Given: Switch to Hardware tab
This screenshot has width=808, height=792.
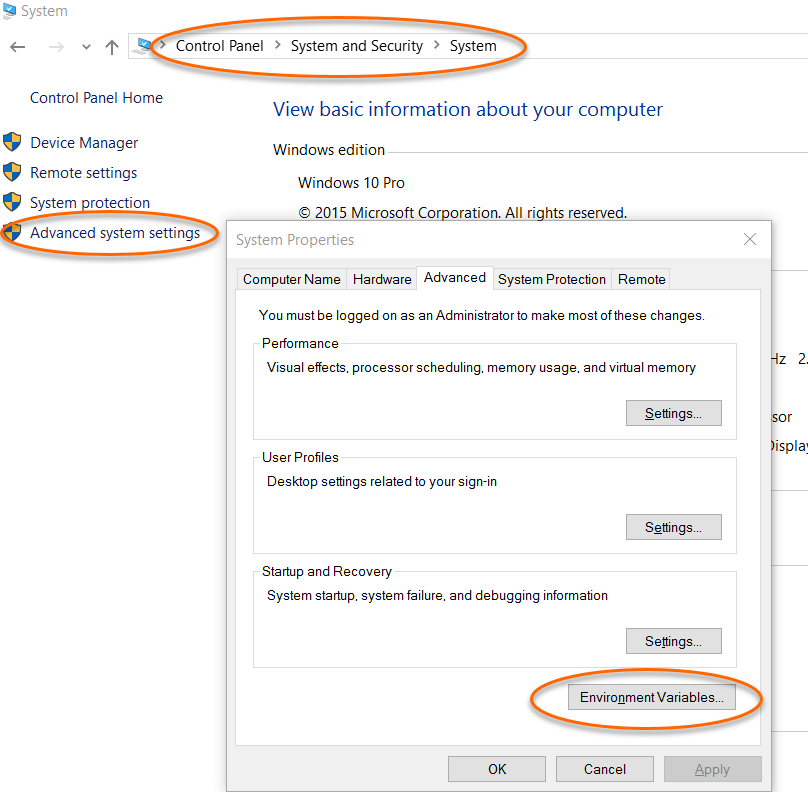Looking at the screenshot, I should point(382,279).
